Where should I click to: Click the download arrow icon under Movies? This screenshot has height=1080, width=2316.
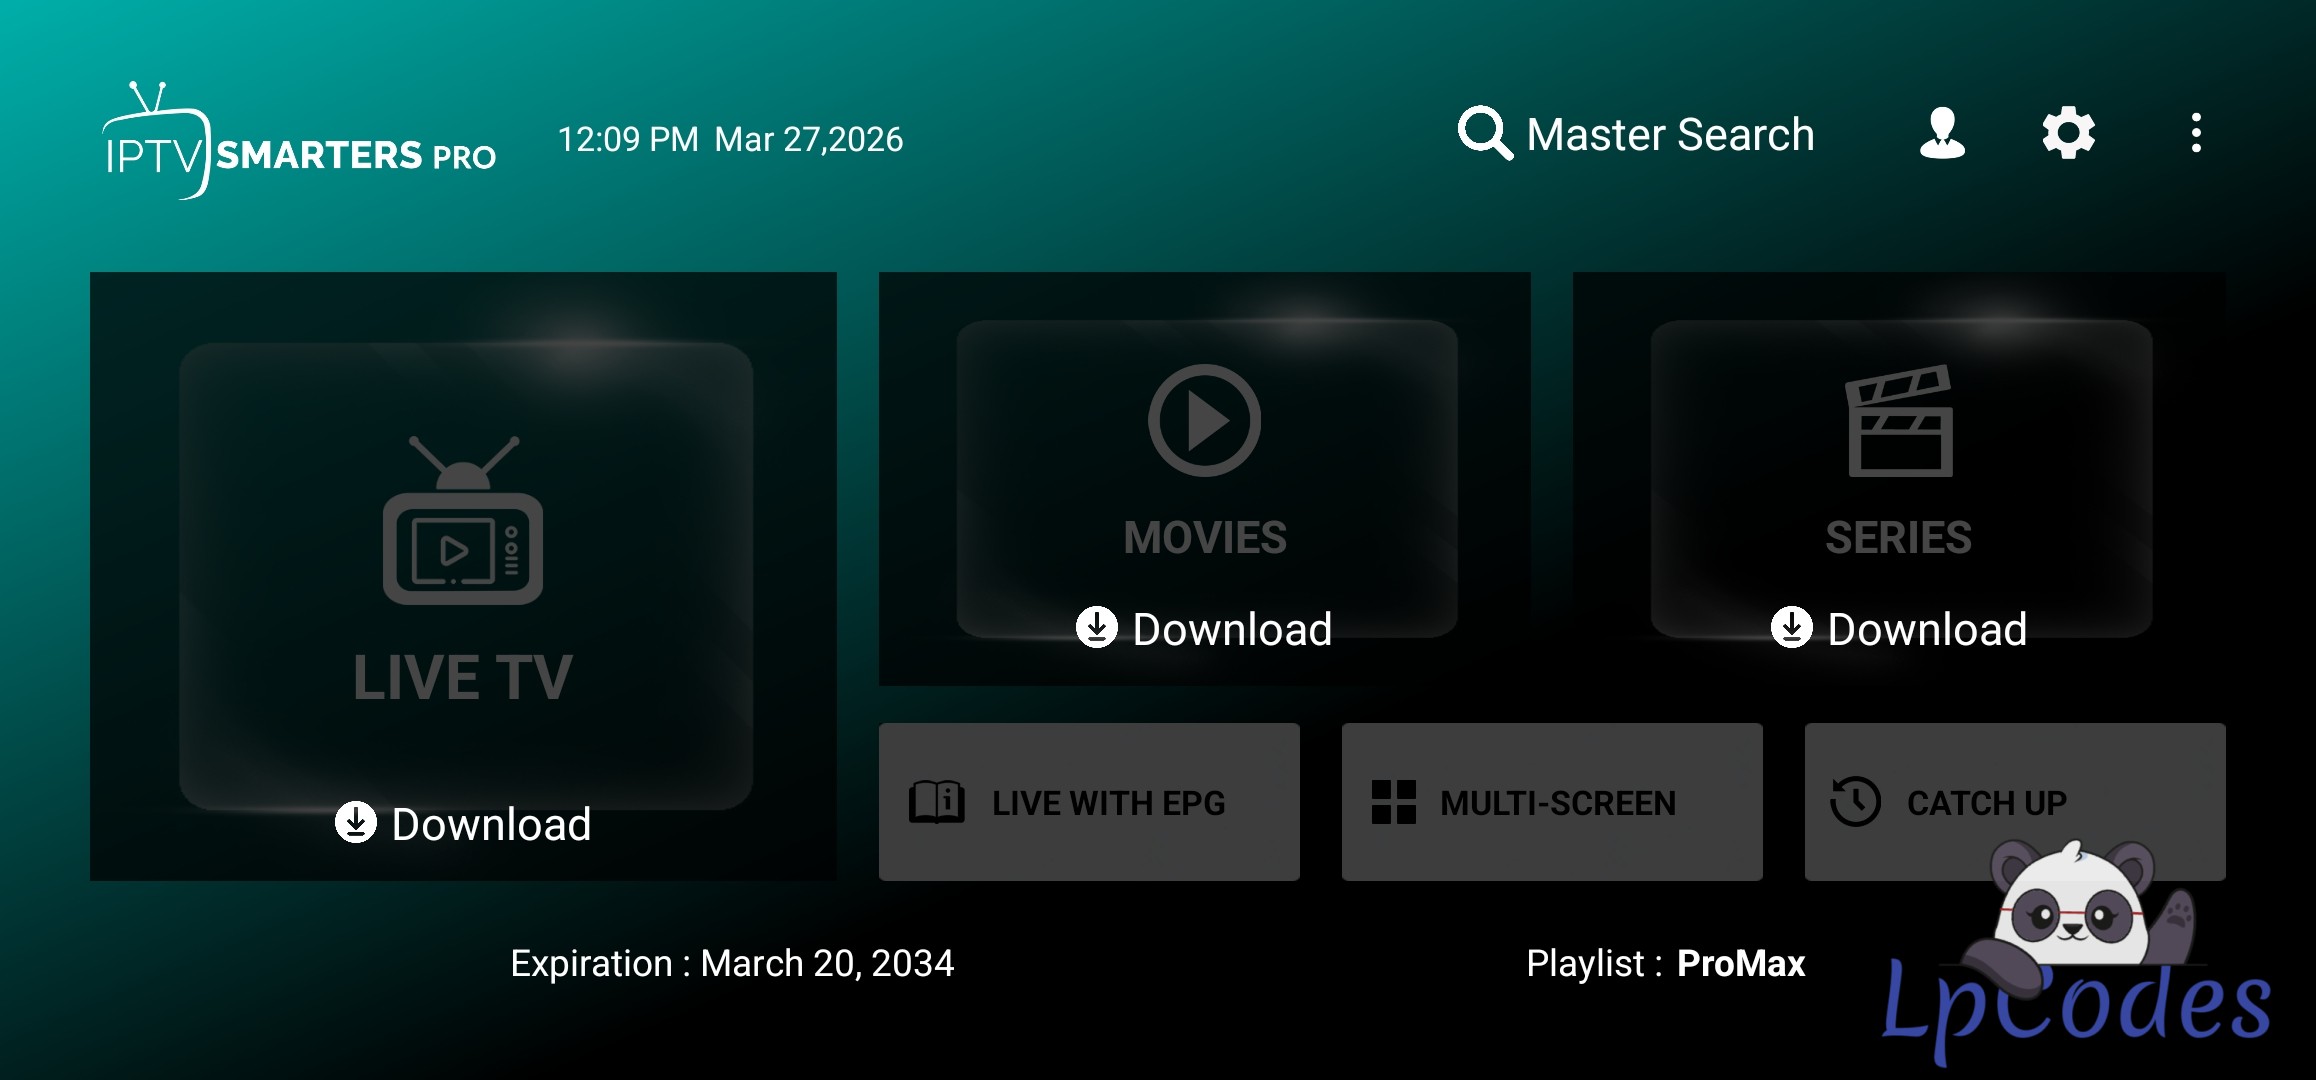click(1096, 628)
